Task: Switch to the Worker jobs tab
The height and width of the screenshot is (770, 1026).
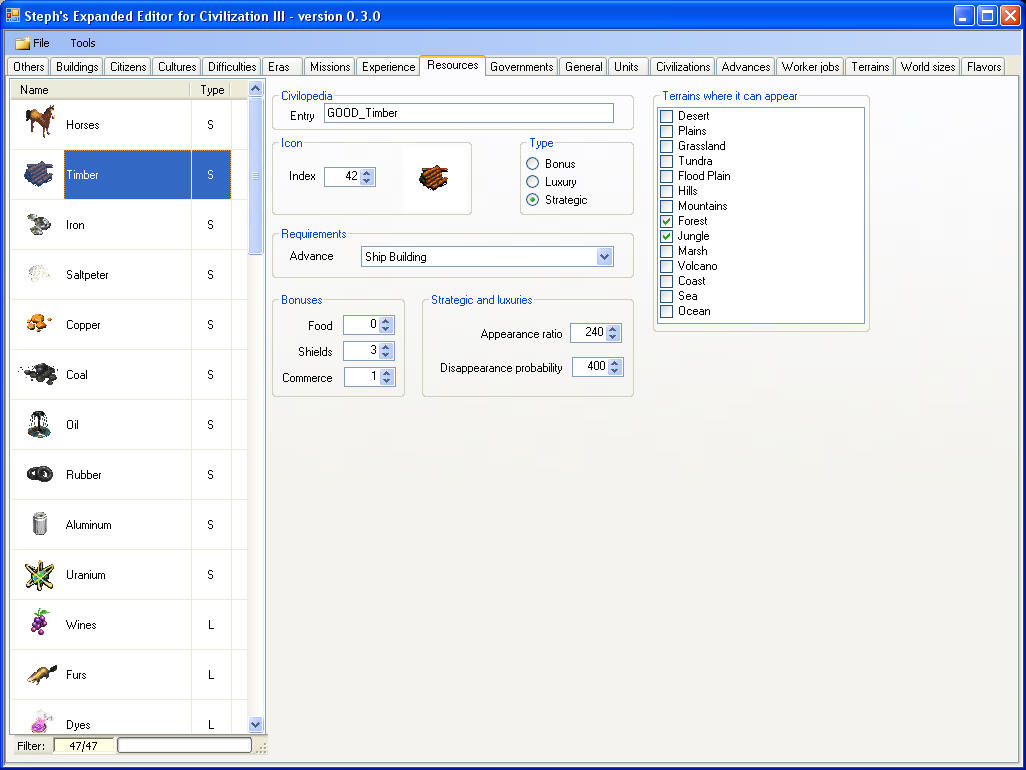Action: (810, 67)
